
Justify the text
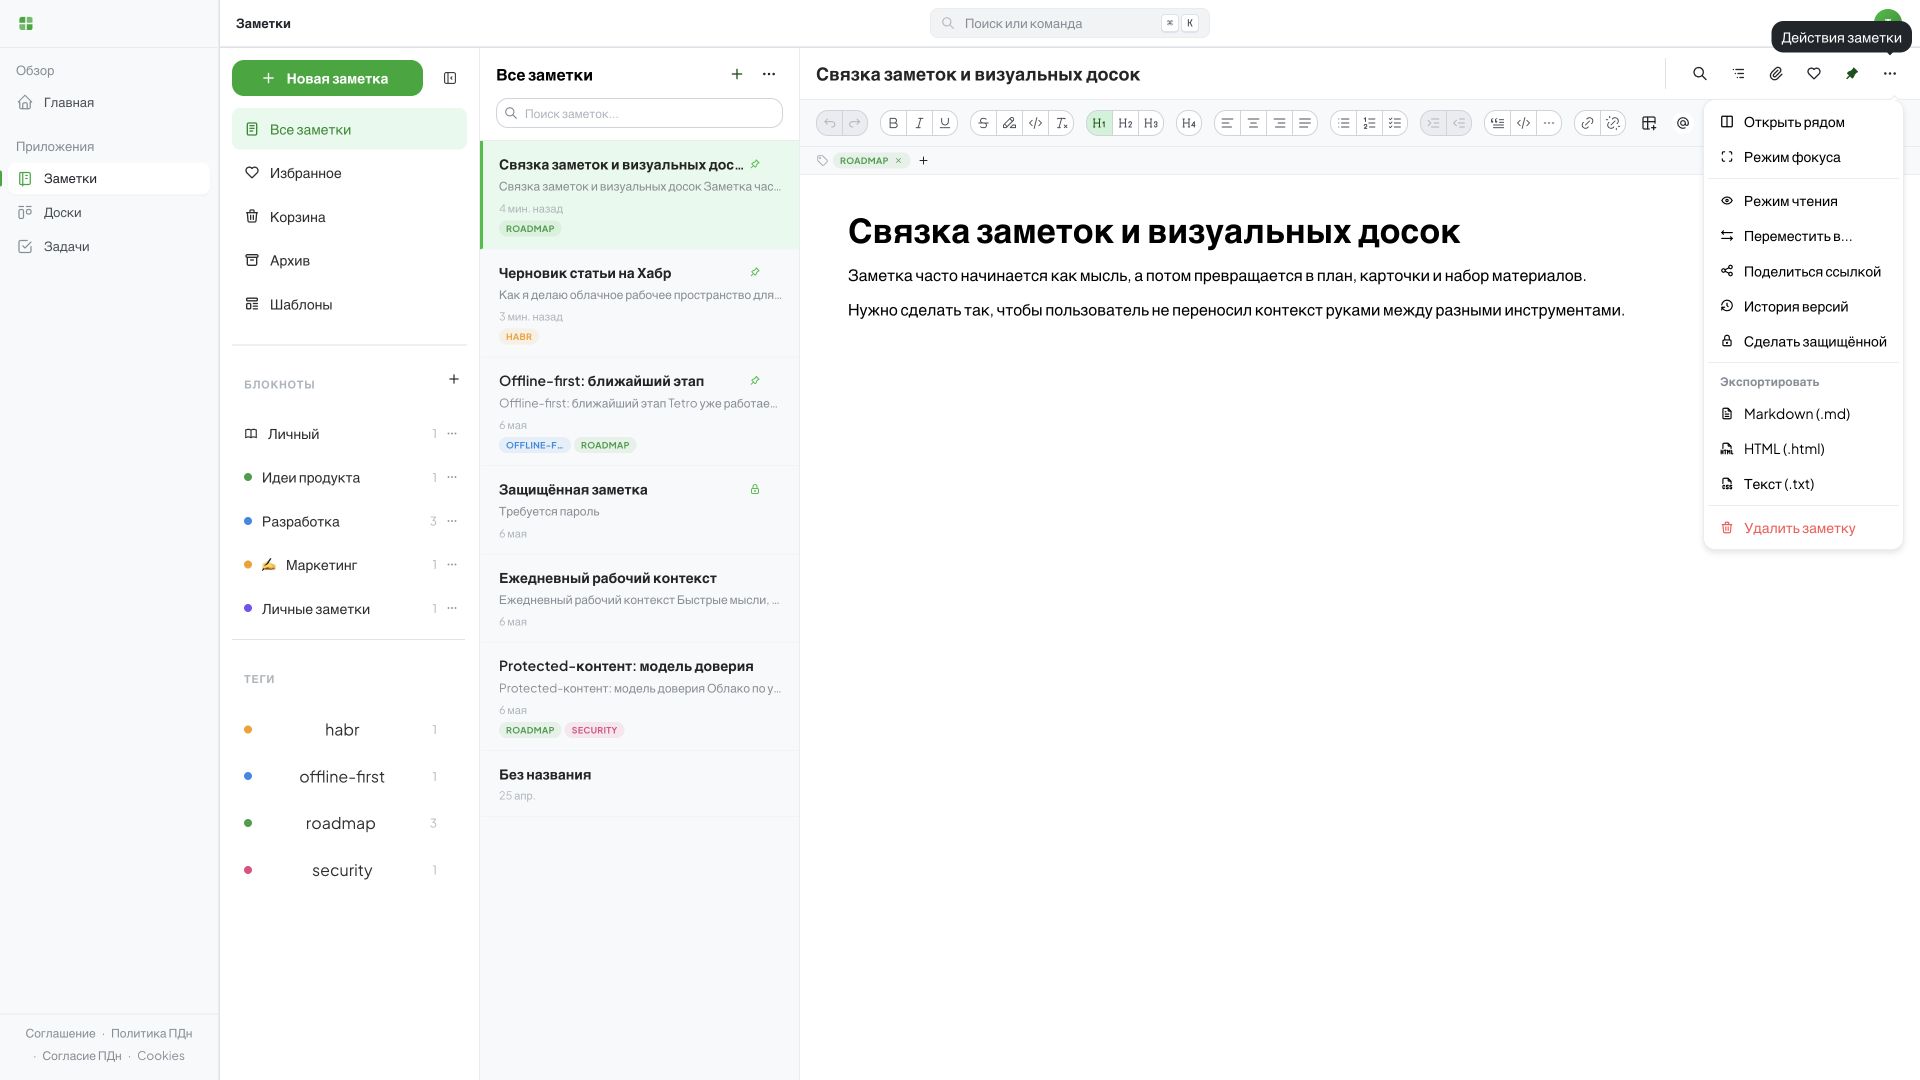(x=1305, y=123)
